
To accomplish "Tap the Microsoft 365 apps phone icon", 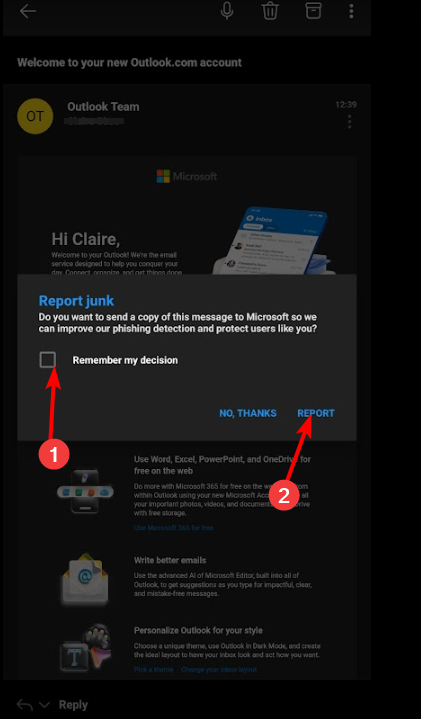I will tap(85, 492).
